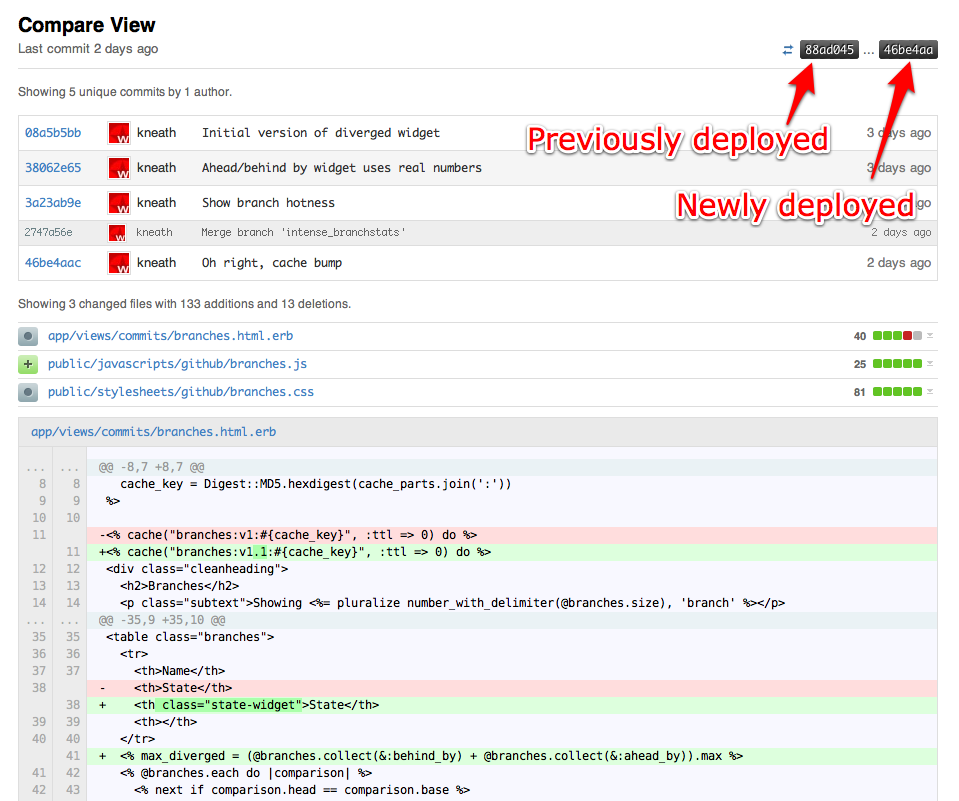Click 'Showing 3 changed files' summary text
959x801 pixels.
[184, 304]
